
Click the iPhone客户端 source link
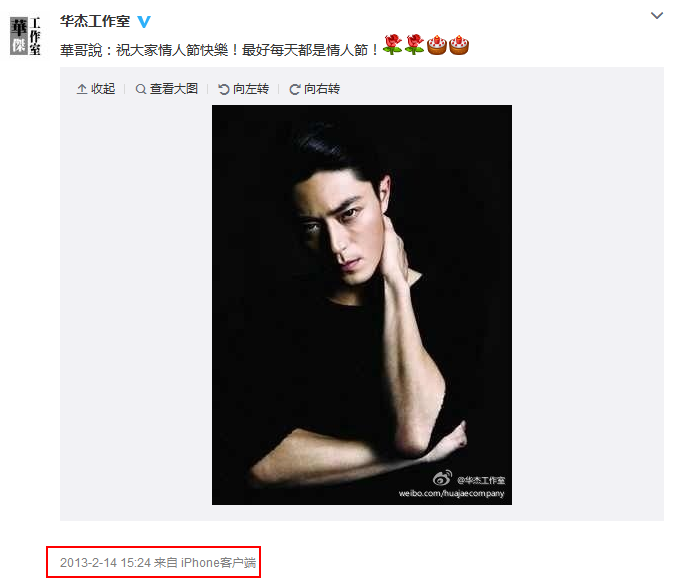218,563
